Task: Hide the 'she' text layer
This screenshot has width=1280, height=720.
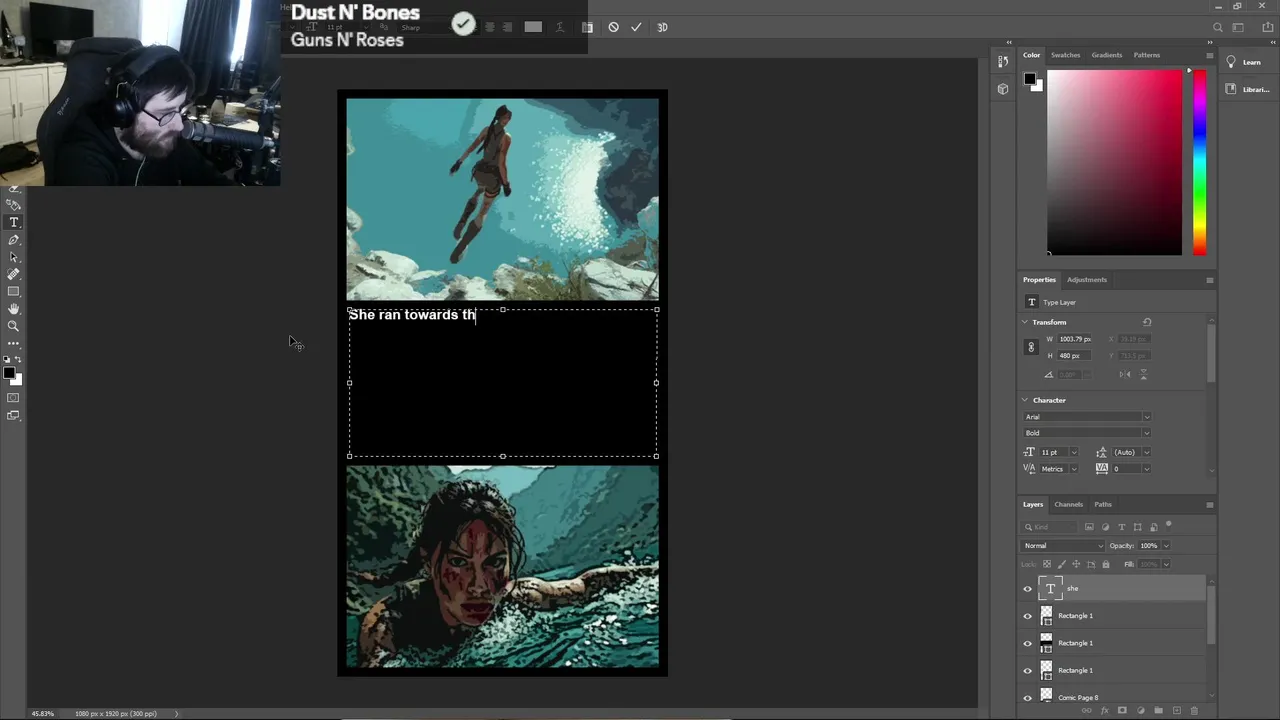Action: coord(1027,589)
